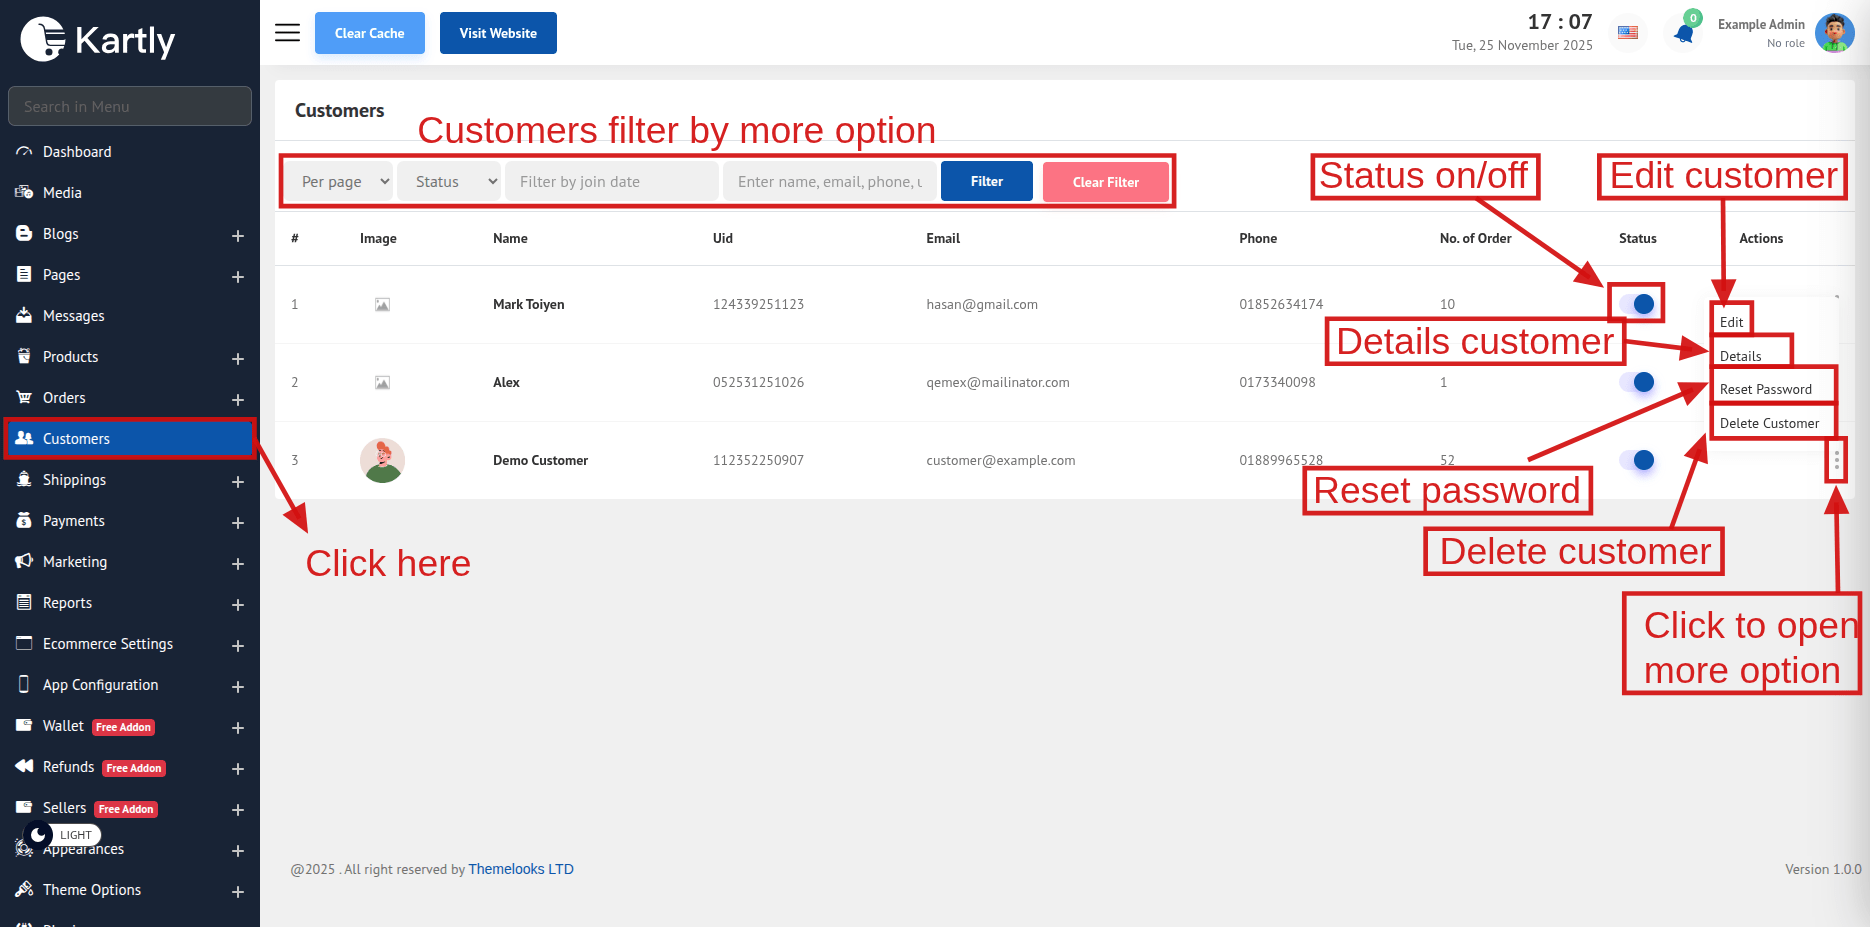Click Demo Customer's profile image
Screen dimensions: 1870x927
click(382, 461)
